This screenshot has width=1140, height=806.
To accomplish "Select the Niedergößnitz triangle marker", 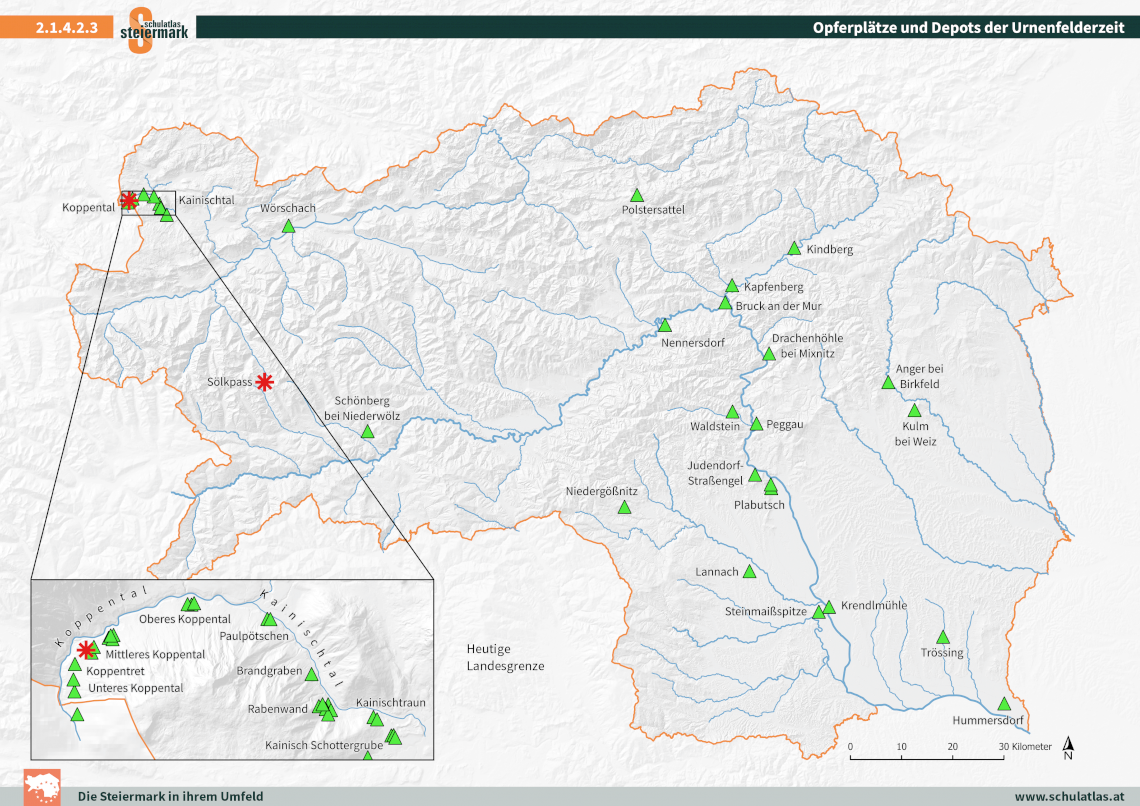I will [x=624, y=508].
